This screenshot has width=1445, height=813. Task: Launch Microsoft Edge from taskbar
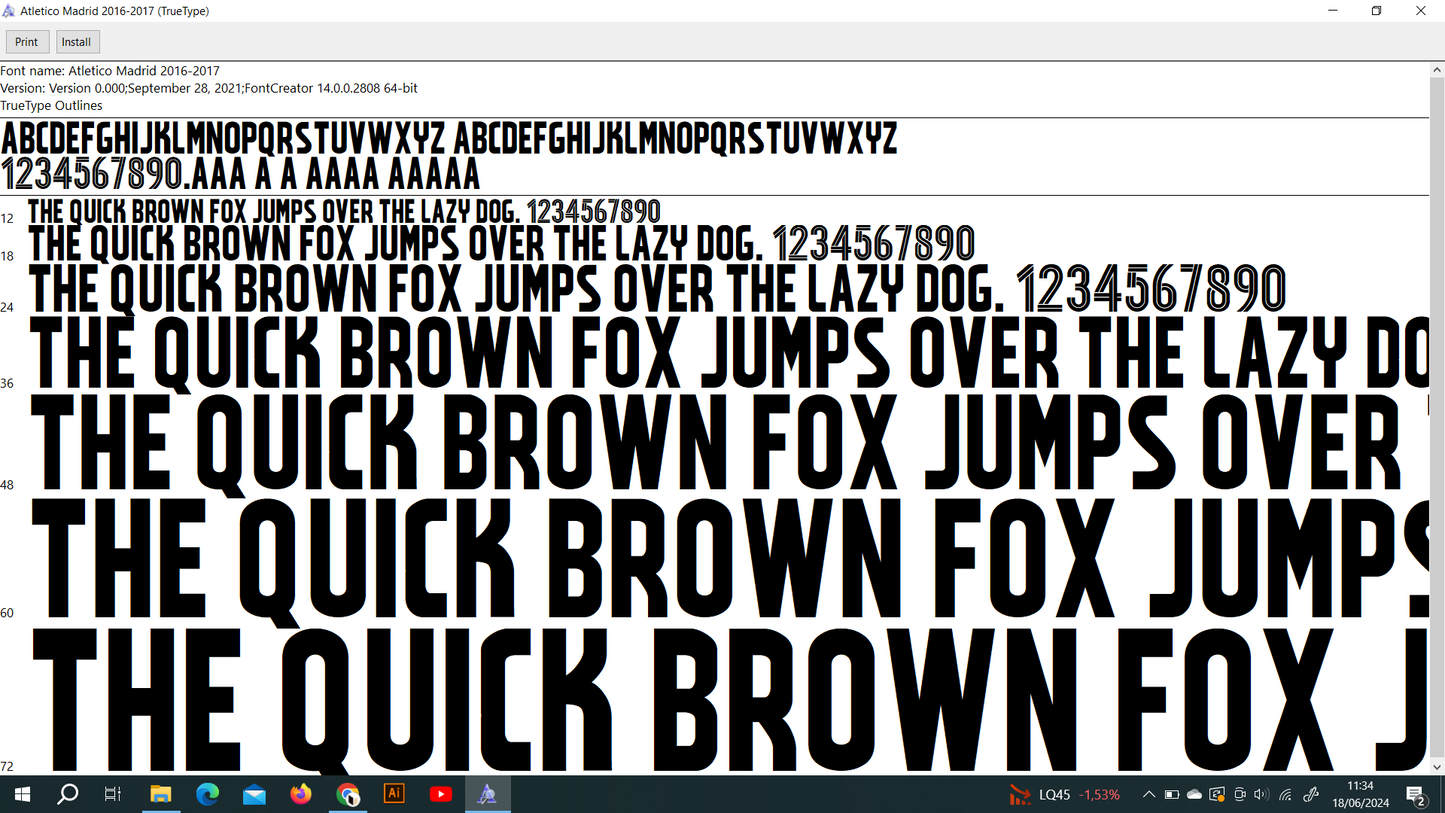(x=207, y=795)
